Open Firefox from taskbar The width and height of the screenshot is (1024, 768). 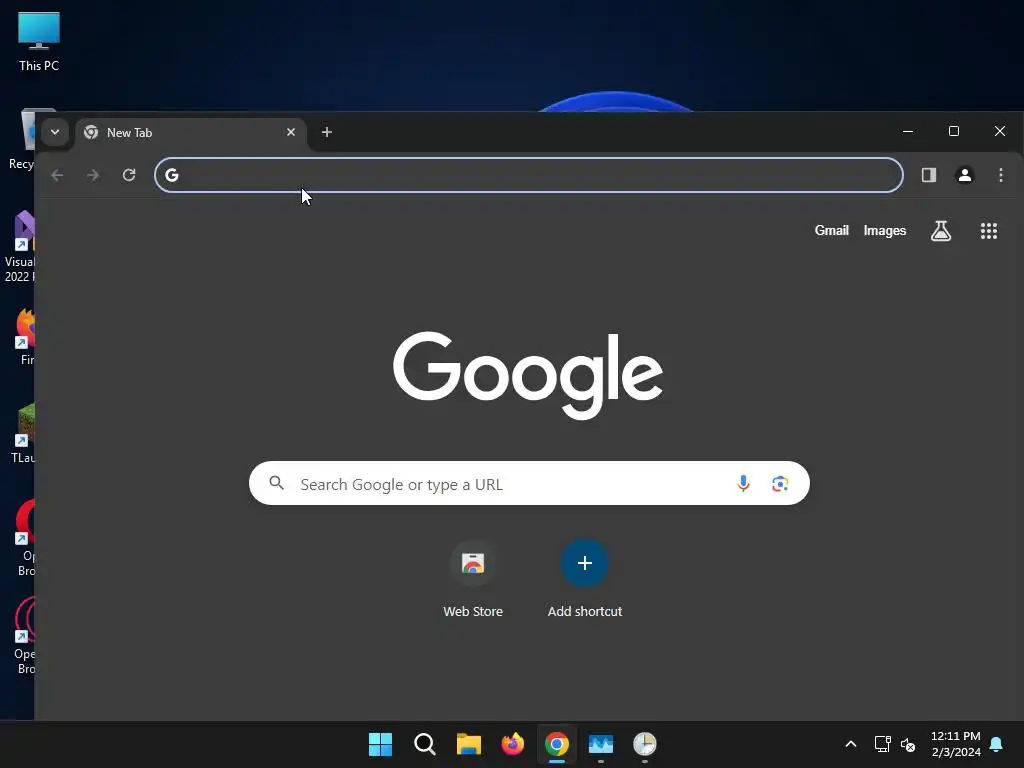coord(513,744)
